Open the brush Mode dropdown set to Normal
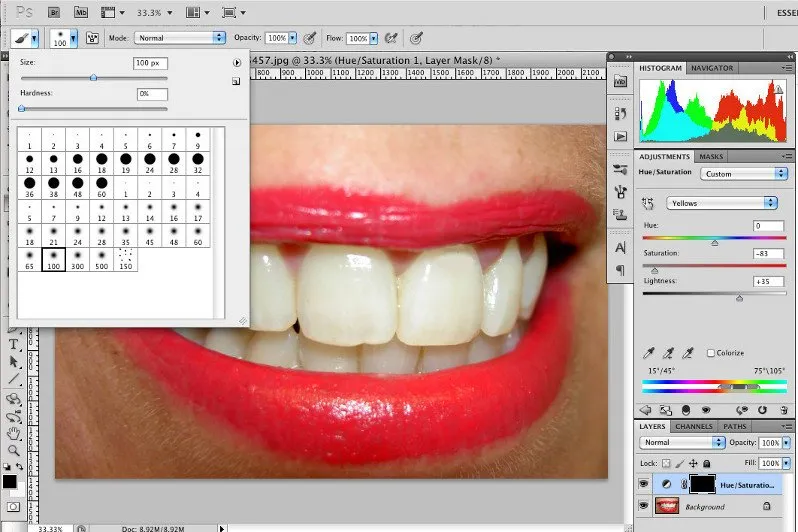 [180, 38]
